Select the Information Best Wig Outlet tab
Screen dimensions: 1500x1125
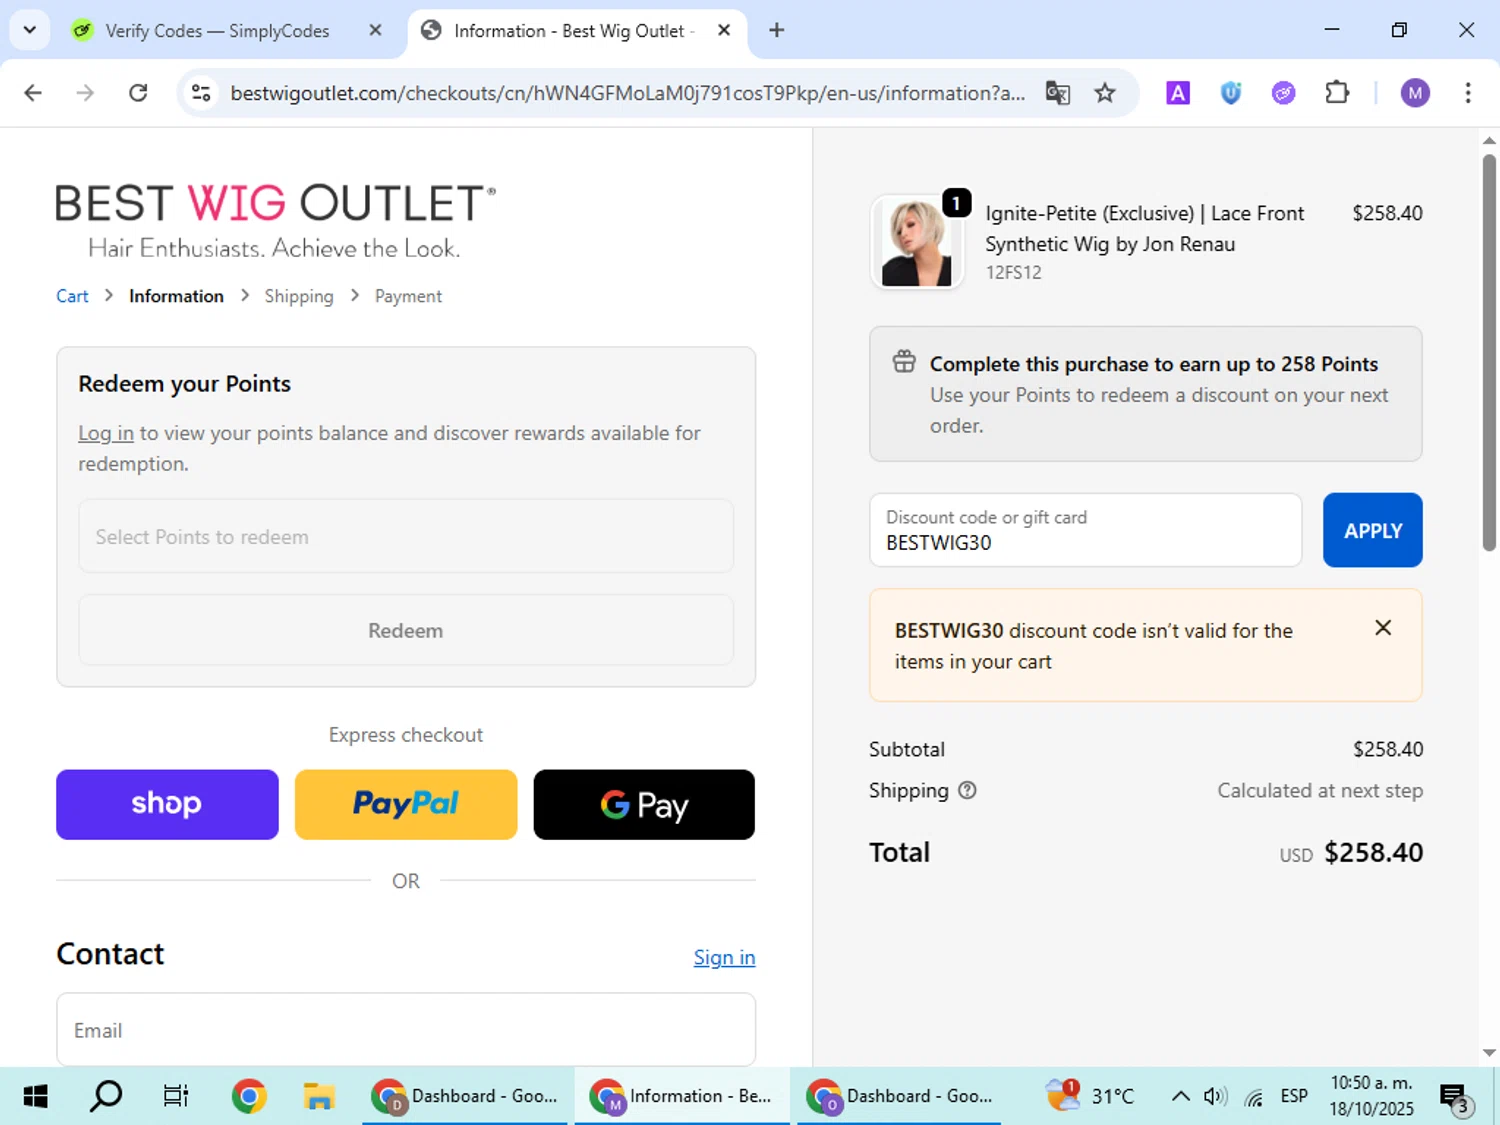[x=575, y=31]
